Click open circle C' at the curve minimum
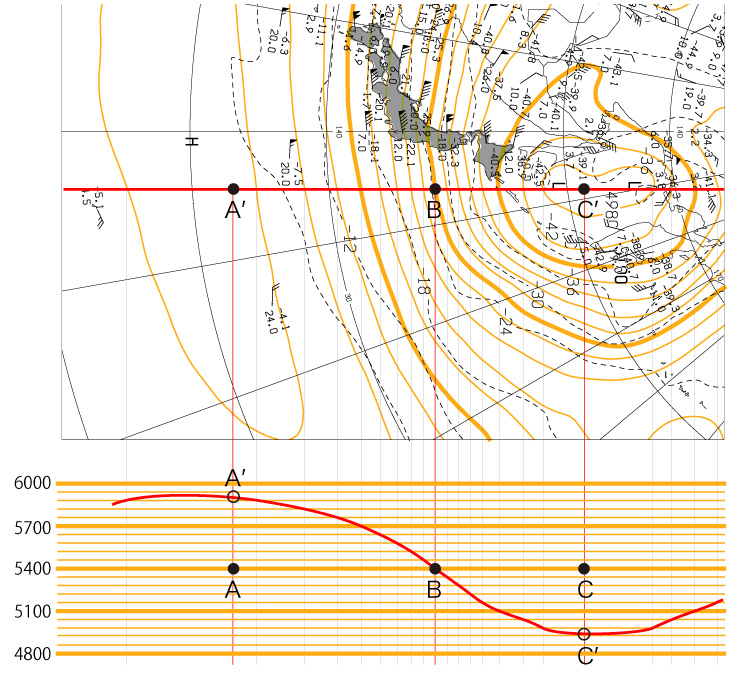The image size is (744, 675). 584,634
